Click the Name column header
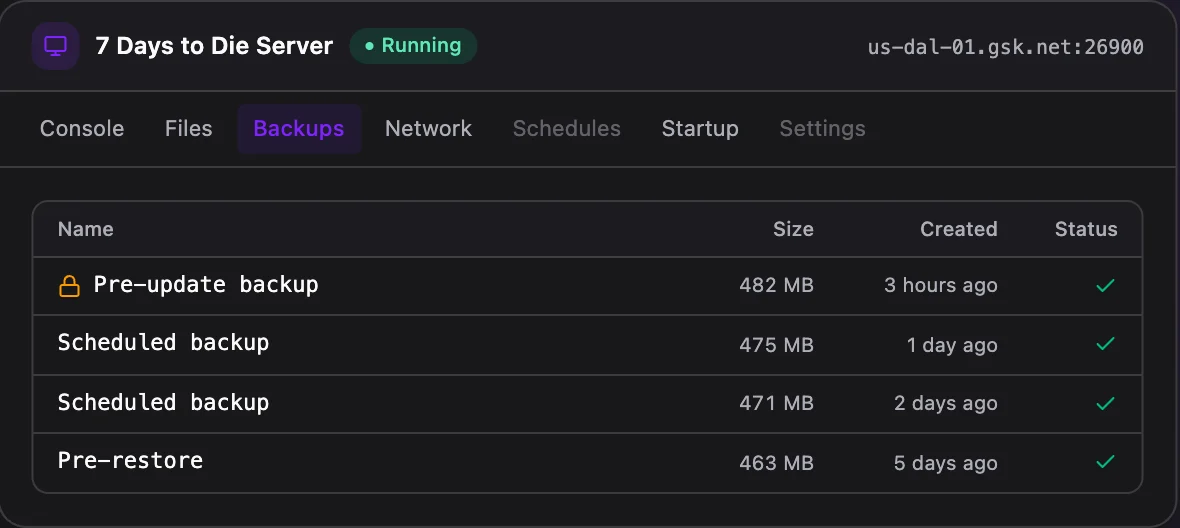The width and height of the screenshot is (1180, 528). pos(86,229)
